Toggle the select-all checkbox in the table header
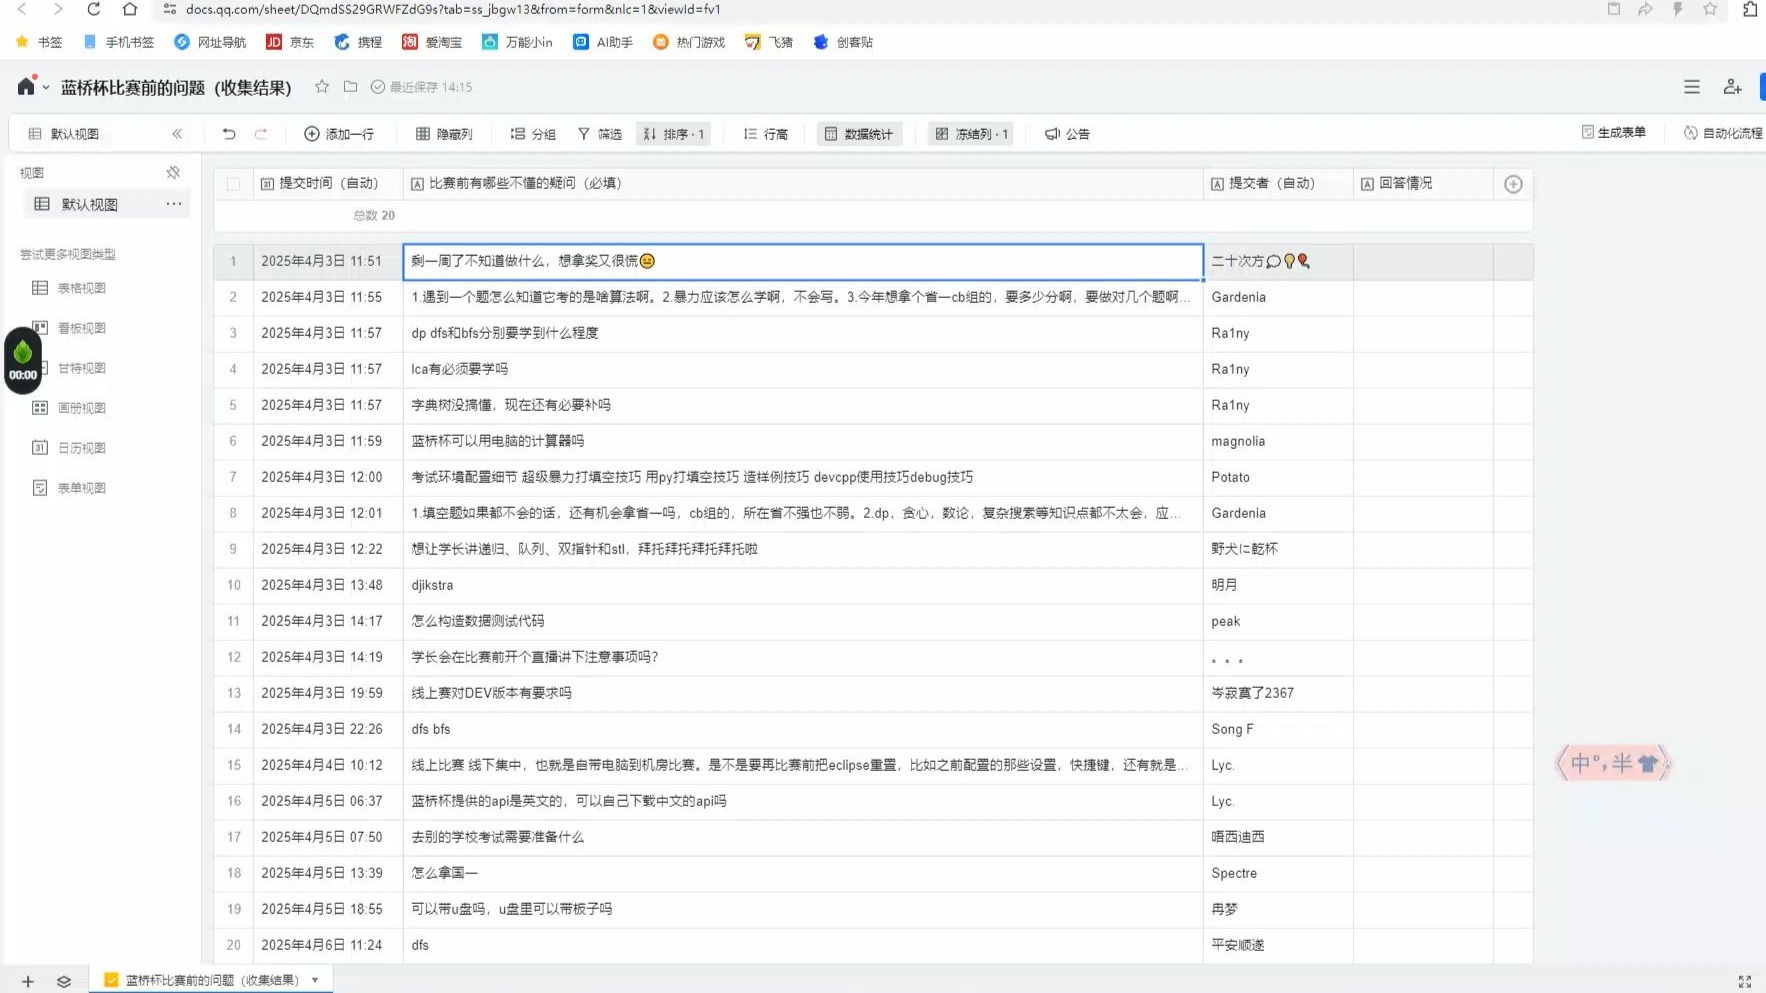This screenshot has width=1766, height=993. [233, 183]
